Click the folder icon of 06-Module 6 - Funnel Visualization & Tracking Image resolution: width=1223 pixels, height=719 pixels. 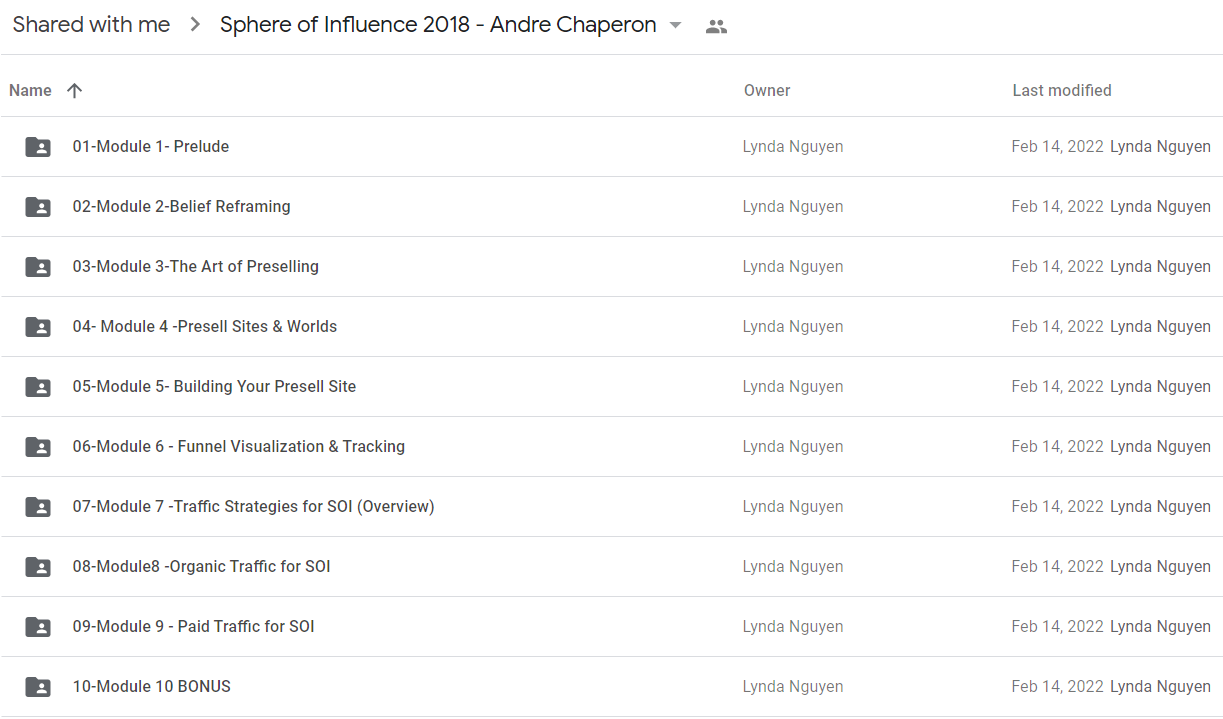[x=38, y=447]
